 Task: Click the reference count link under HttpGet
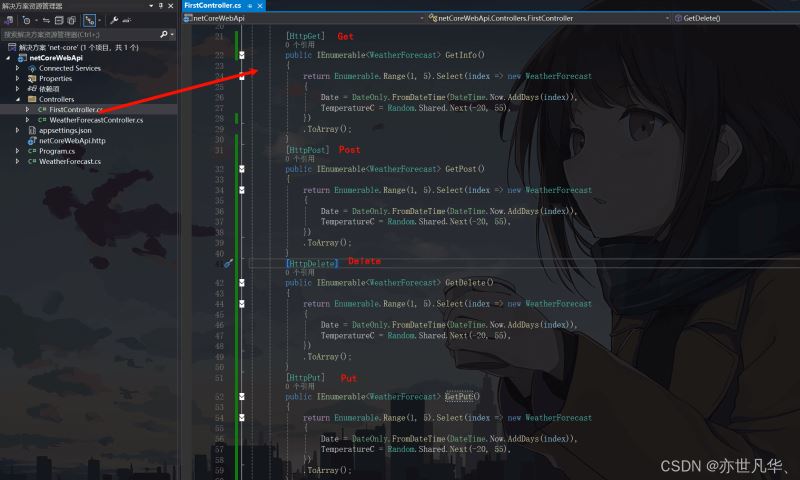click(300, 45)
